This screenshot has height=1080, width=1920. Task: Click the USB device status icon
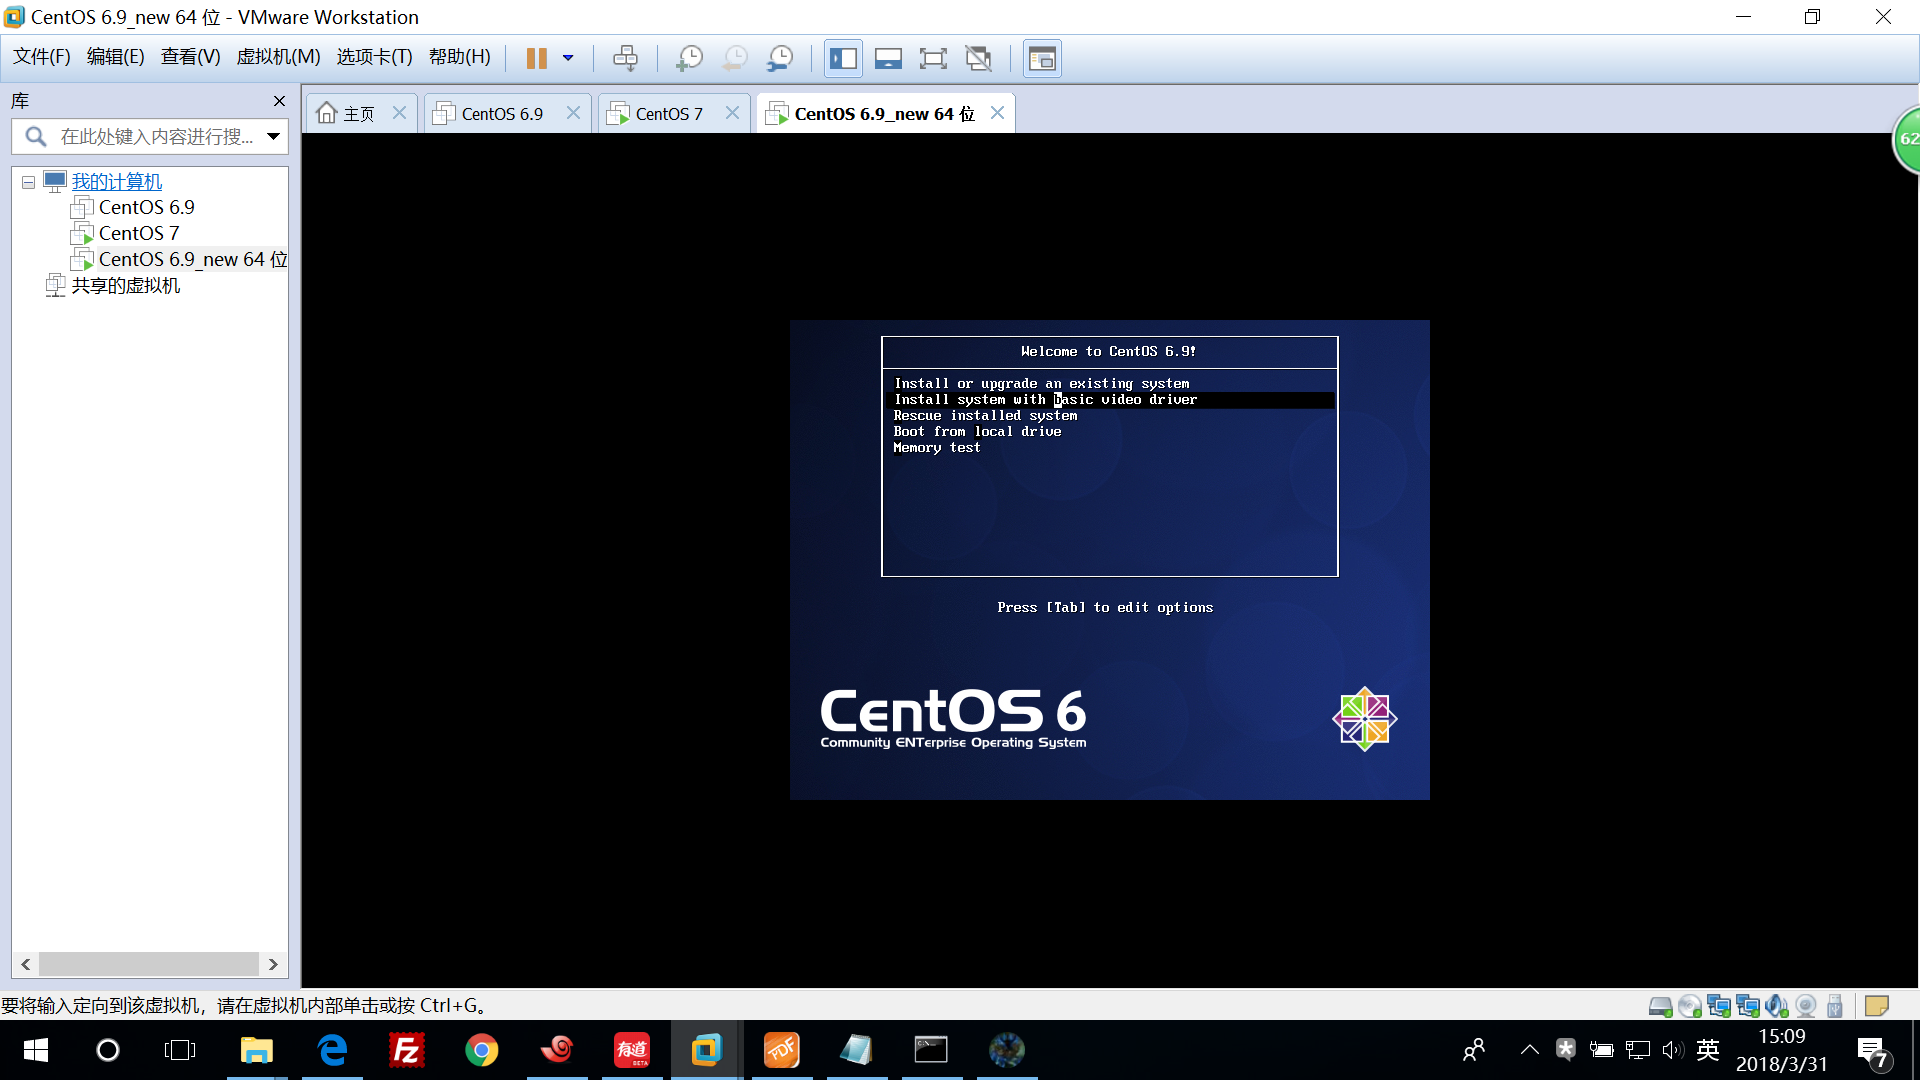click(x=1835, y=1006)
